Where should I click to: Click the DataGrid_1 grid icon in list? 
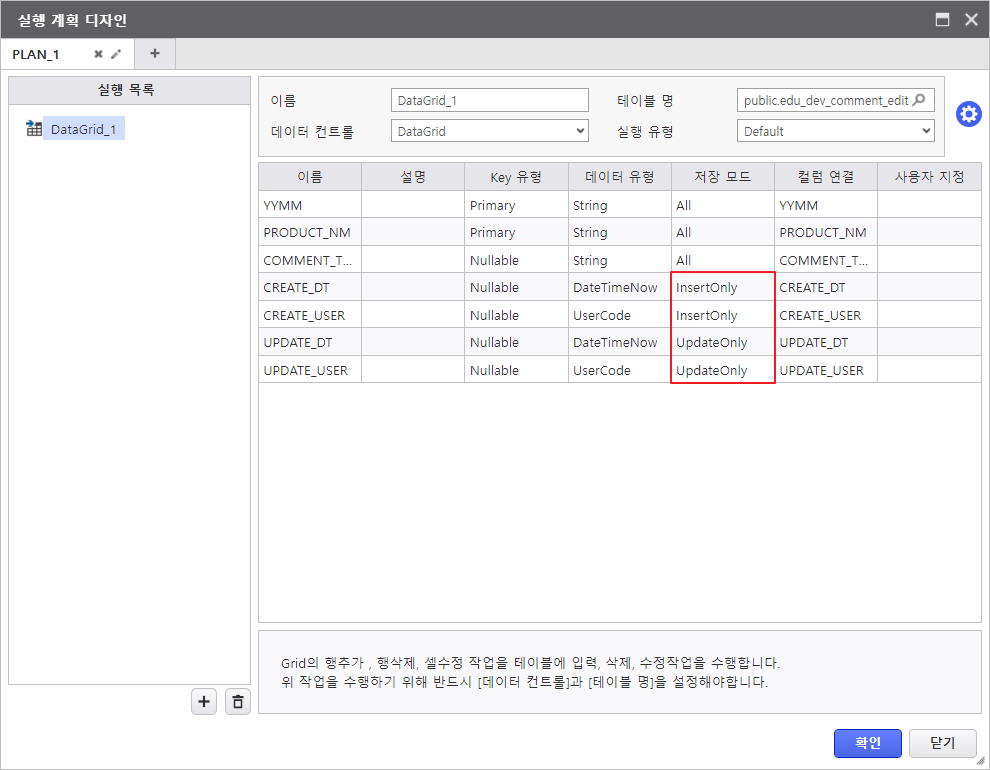33,128
